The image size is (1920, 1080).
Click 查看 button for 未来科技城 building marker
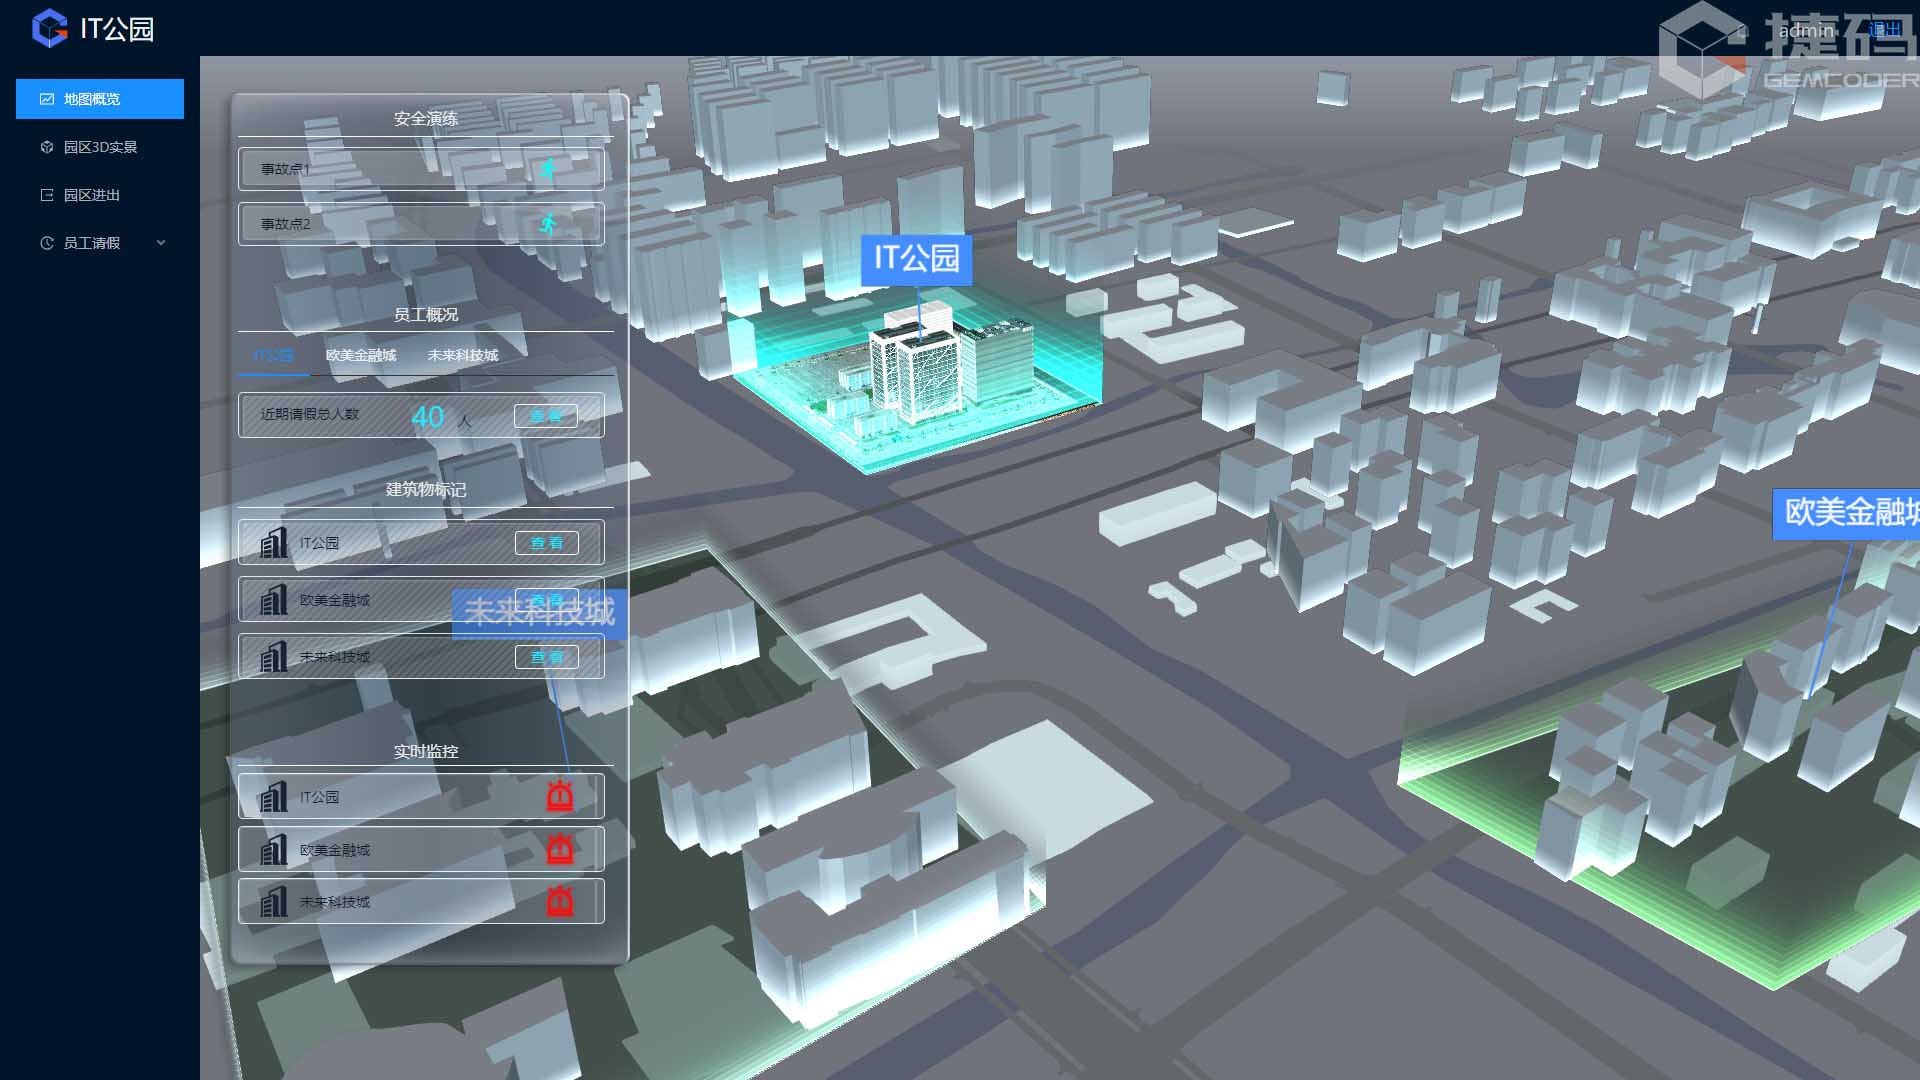pyautogui.click(x=546, y=657)
